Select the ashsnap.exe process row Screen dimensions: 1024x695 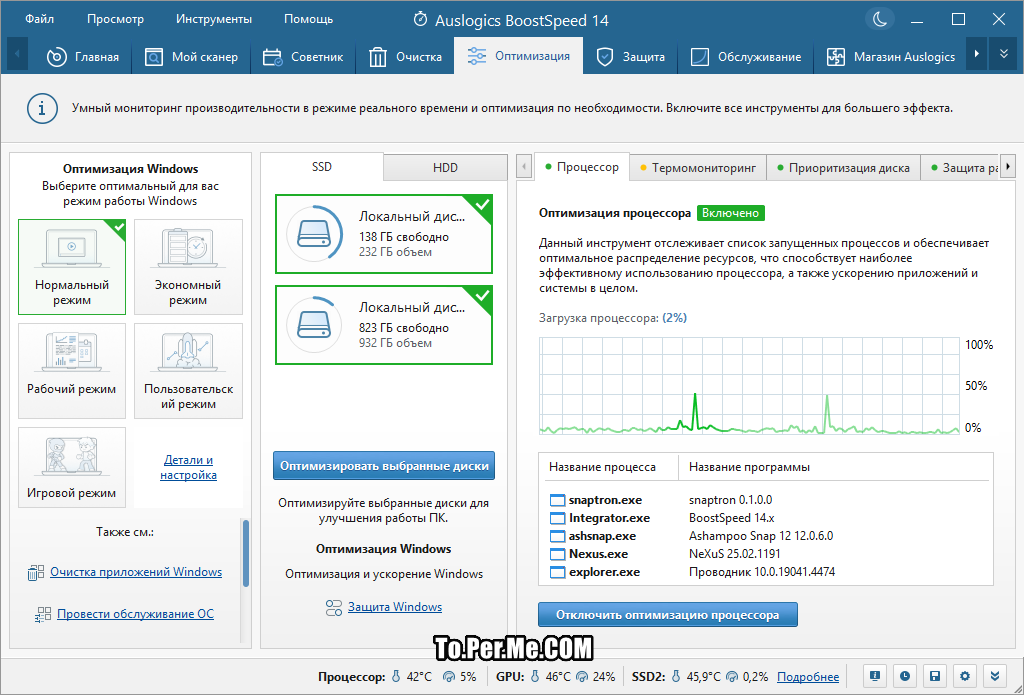(x=766, y=536)
